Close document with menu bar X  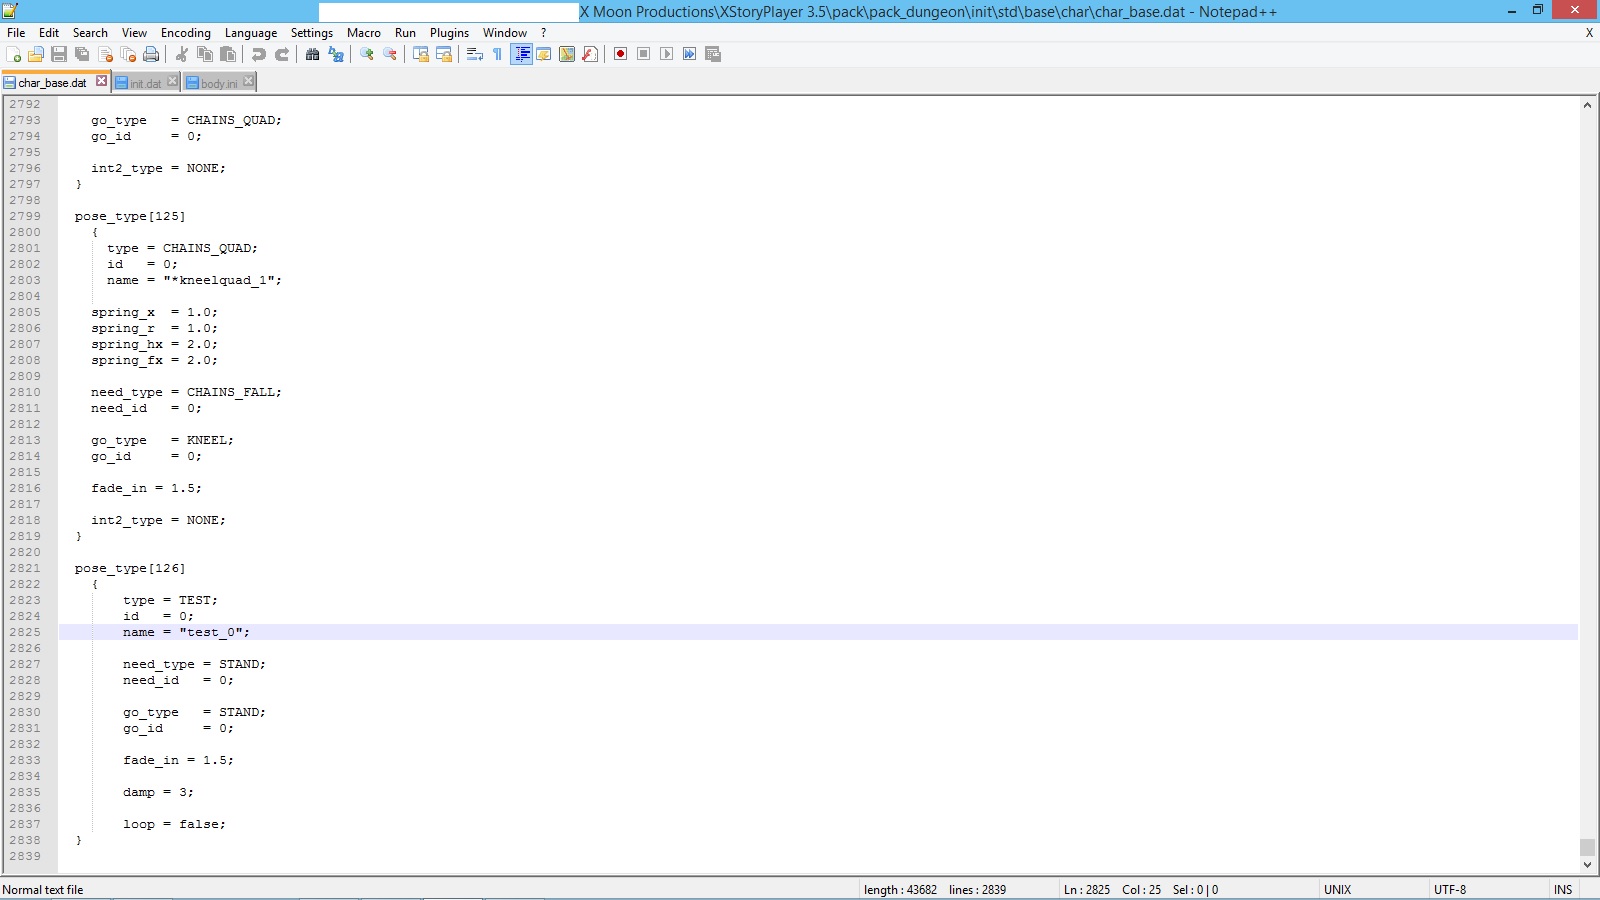[x=1589, y=33]
